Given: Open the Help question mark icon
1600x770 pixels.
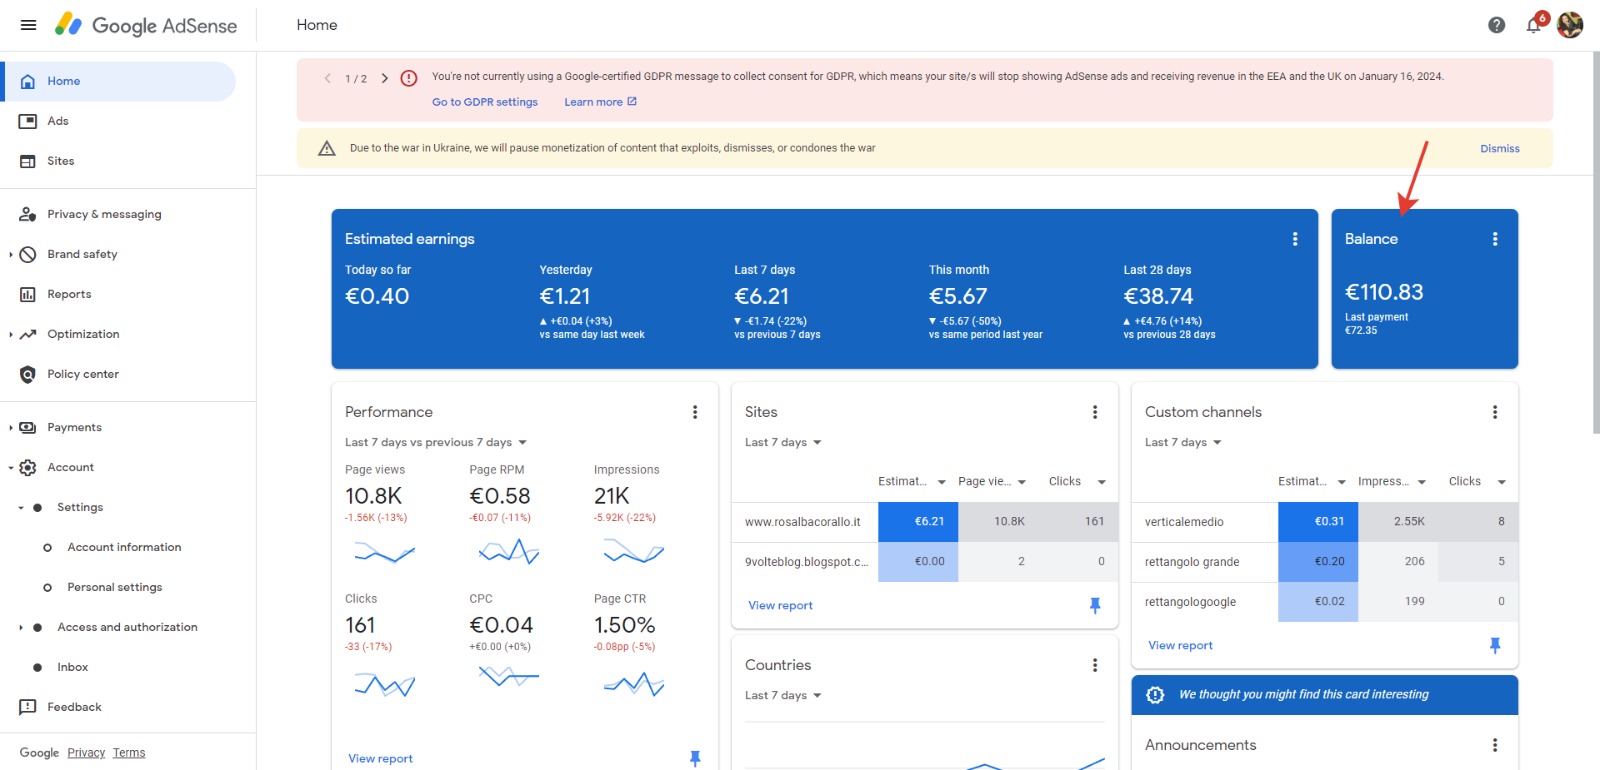Looking at the screenshot, I should click(1496, 25).
